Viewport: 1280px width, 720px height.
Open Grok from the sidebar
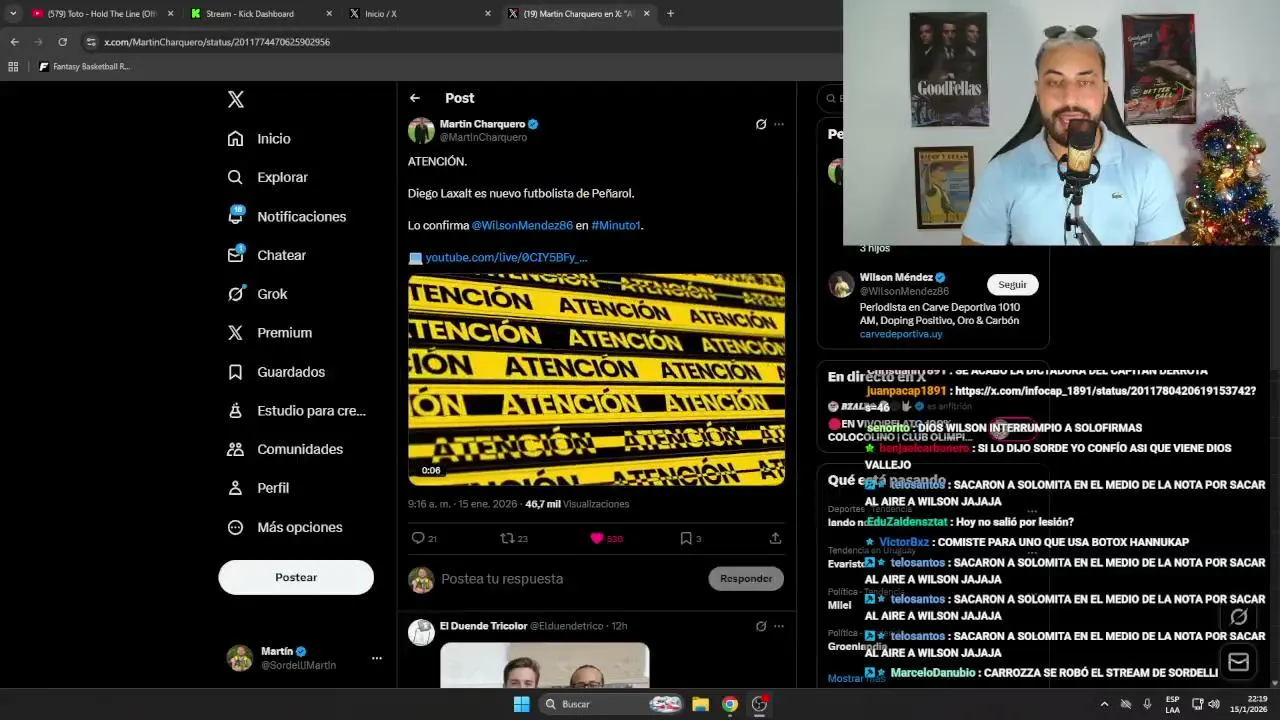coord(258,294)
